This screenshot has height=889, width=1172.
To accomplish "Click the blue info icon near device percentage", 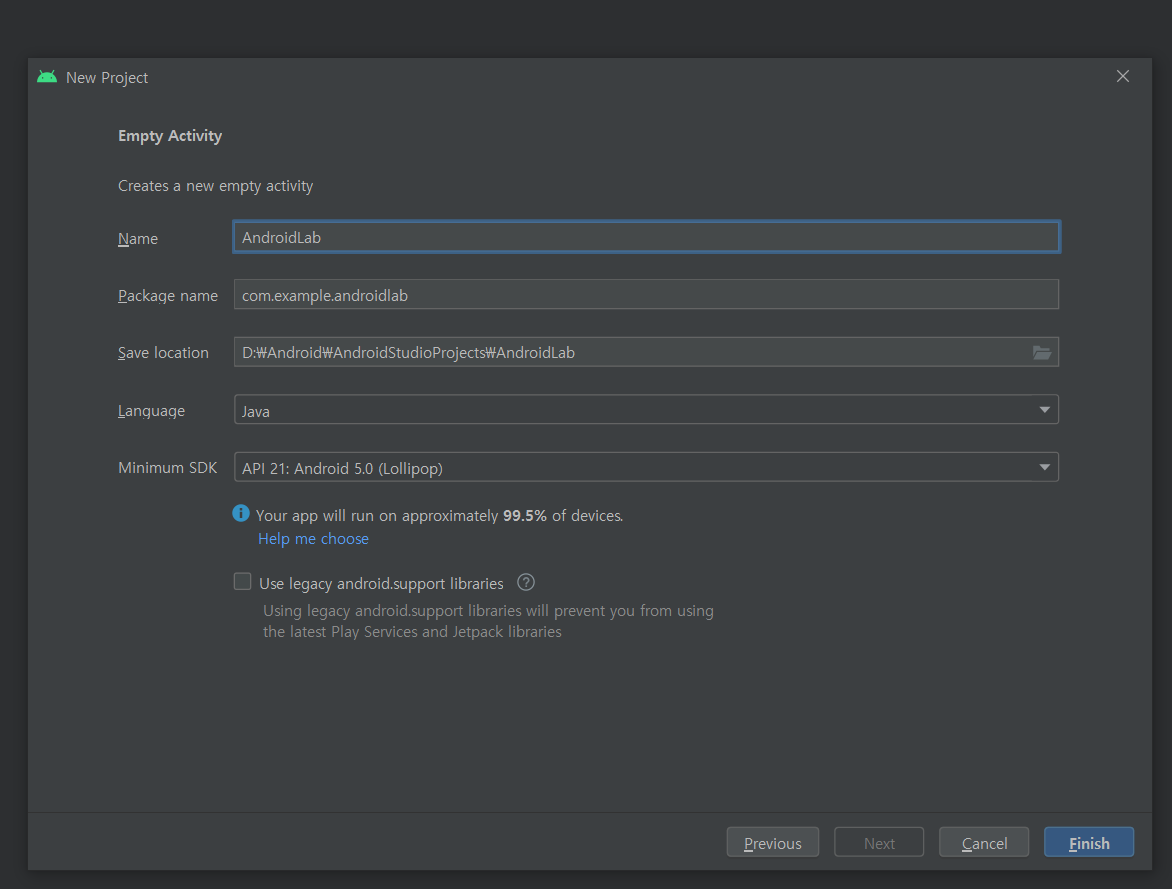I will pos(241,513).
